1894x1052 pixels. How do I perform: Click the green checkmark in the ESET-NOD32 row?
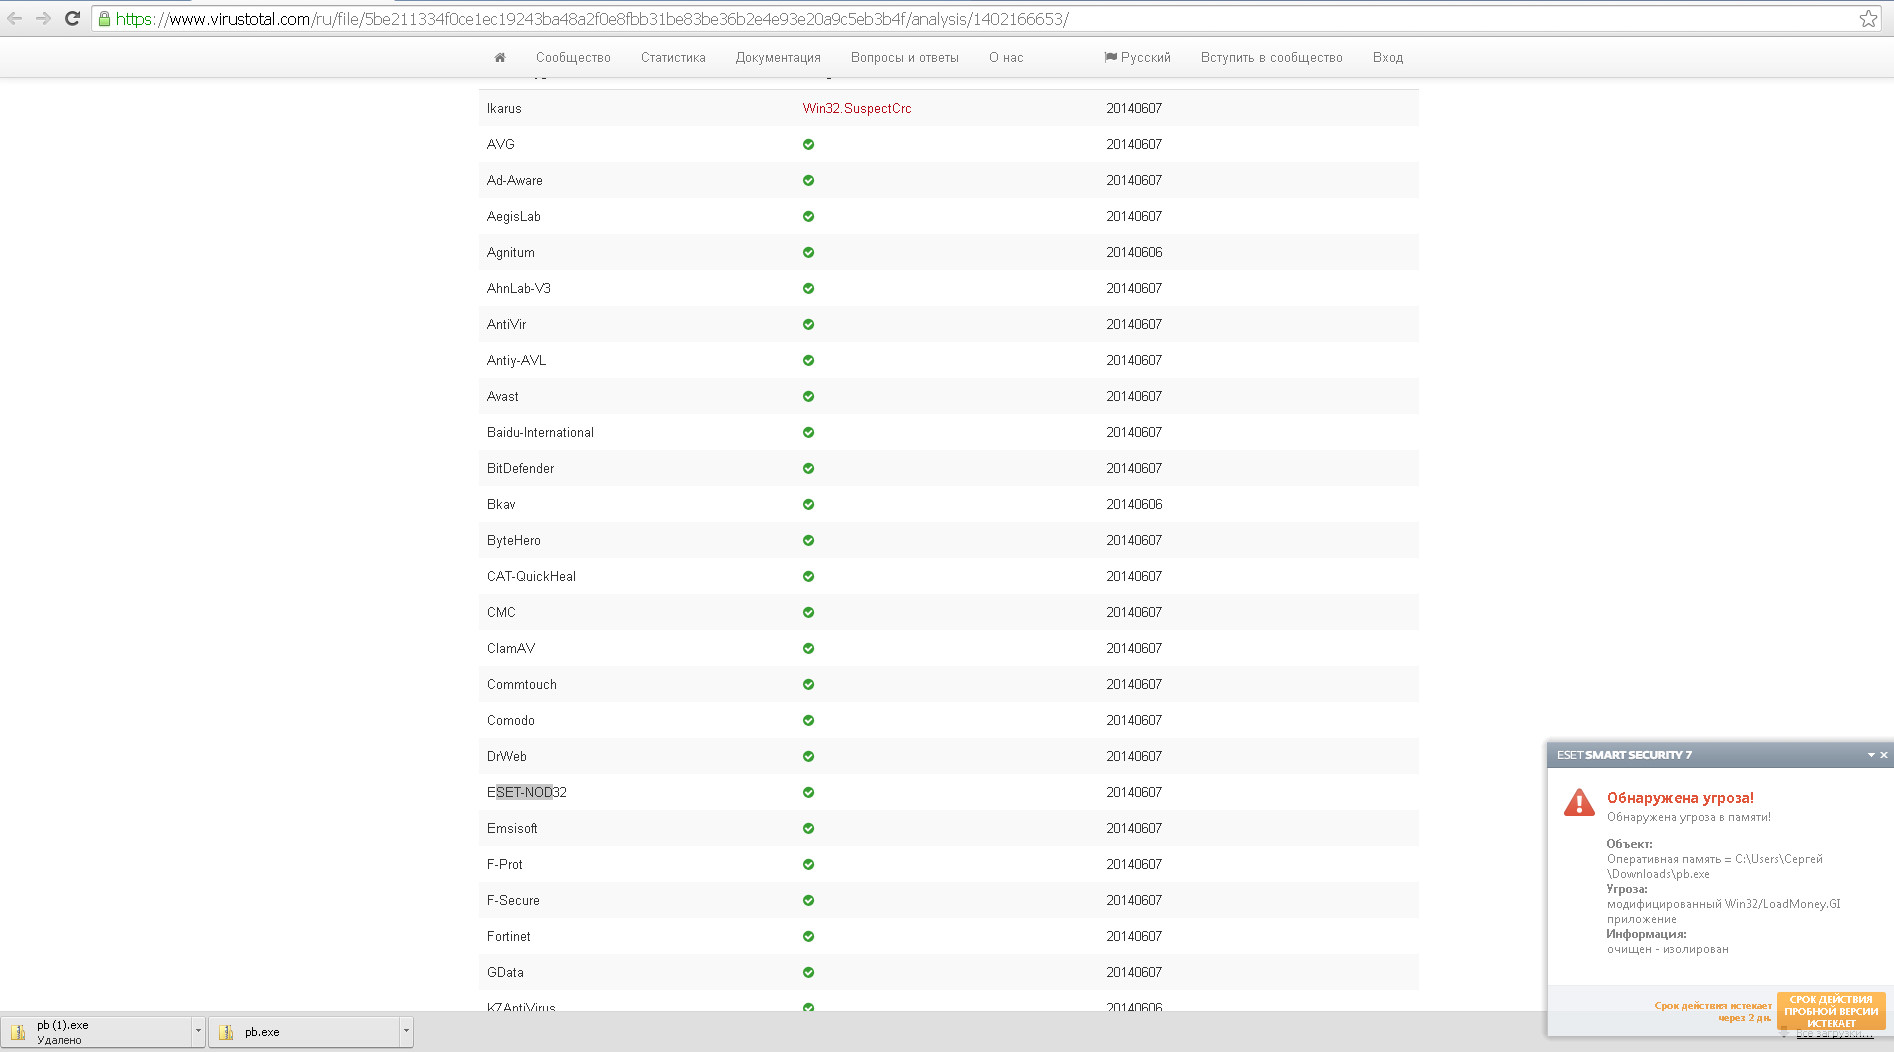tap(808, 792)
